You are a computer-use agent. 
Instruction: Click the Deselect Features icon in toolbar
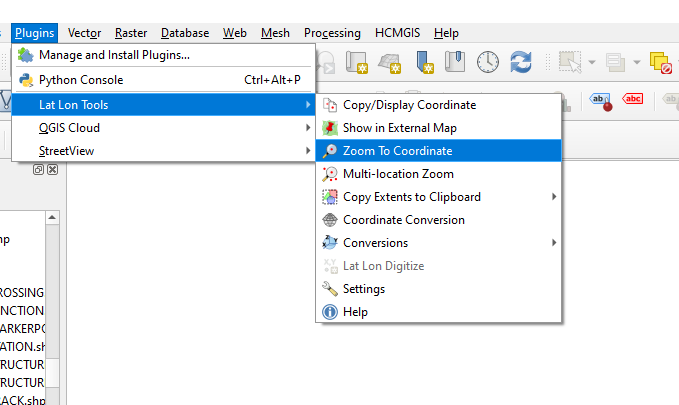[x=661, y=63]
